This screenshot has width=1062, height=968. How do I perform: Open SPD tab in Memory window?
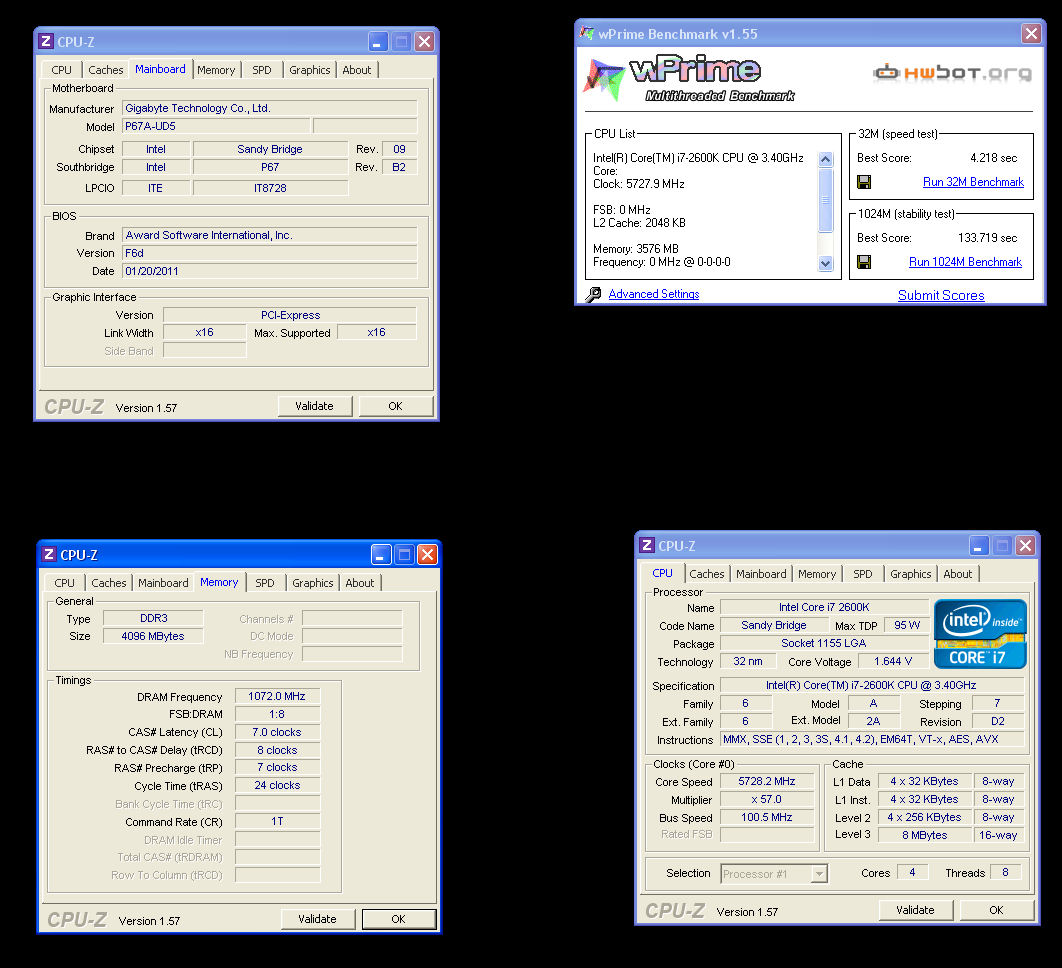pyautogui.click(x=265, y=583)
